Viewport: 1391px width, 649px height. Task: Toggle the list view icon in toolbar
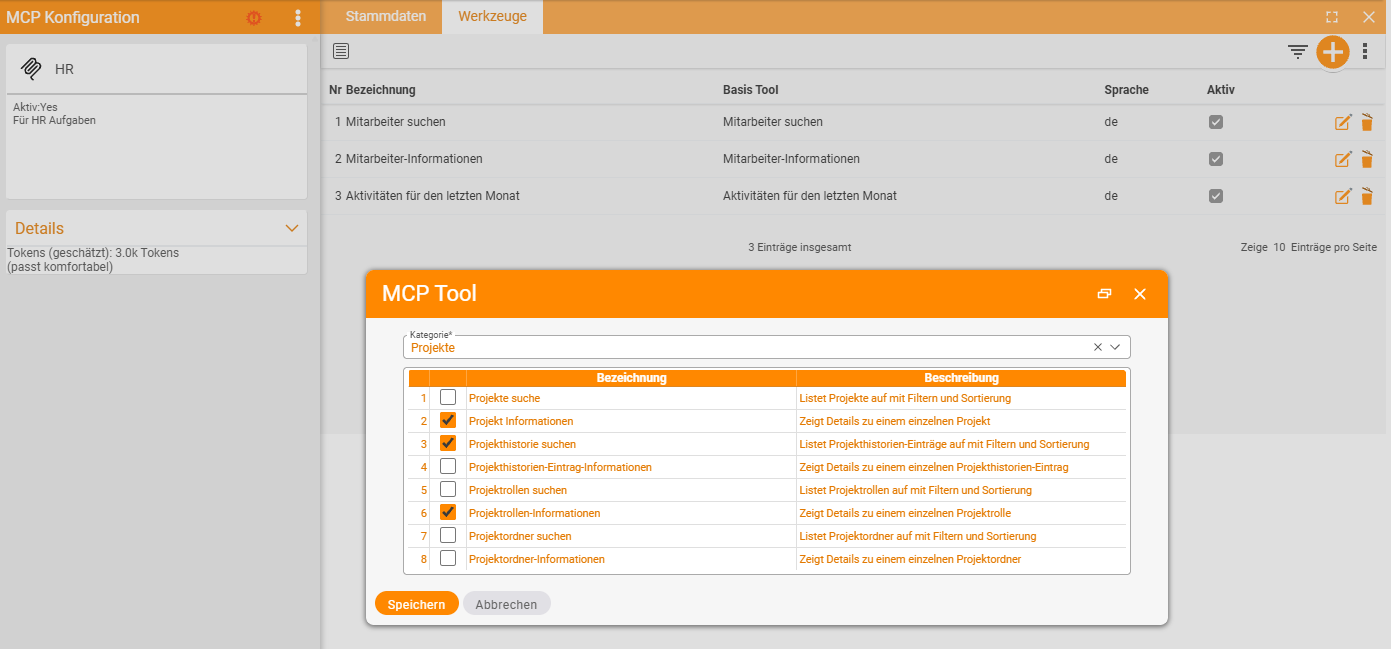341,51
